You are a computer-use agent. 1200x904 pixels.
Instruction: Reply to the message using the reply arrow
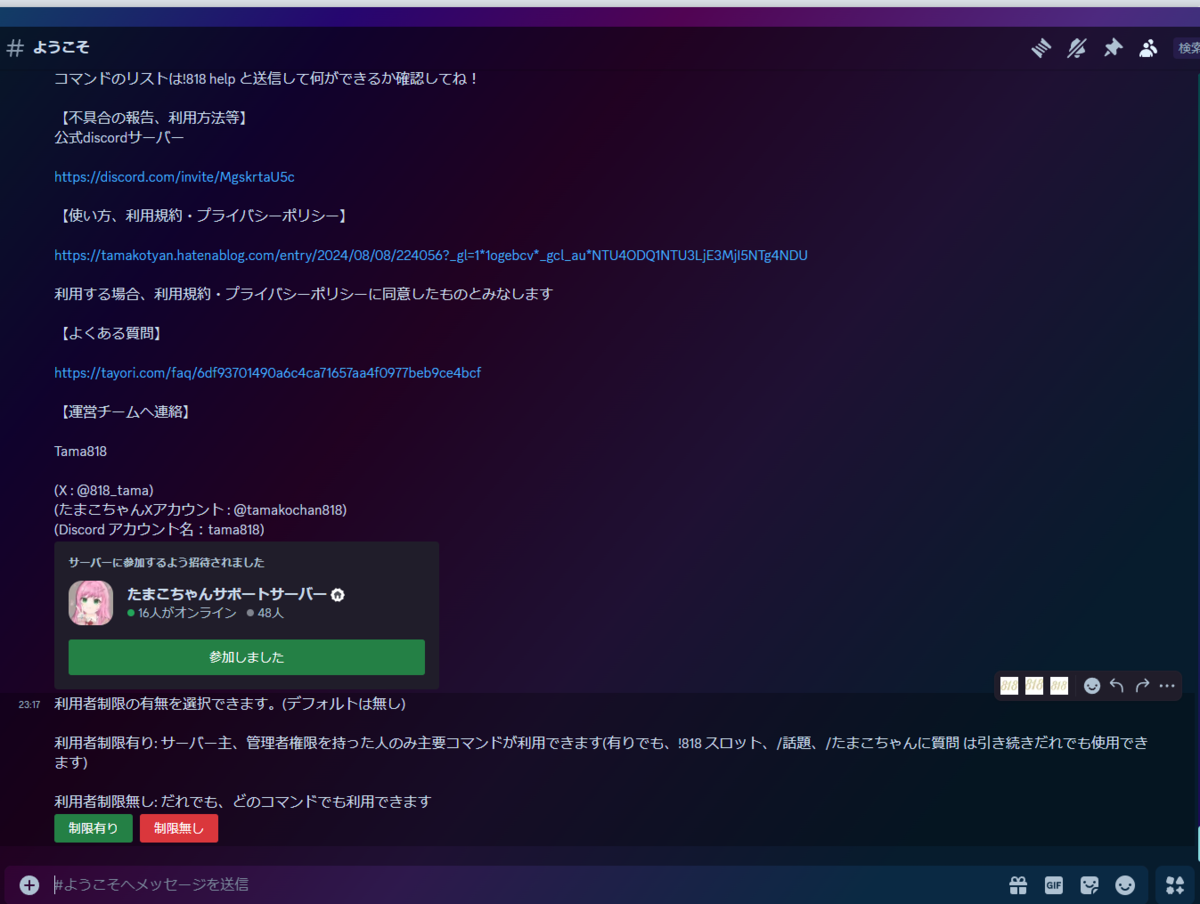pos(1117,685)
